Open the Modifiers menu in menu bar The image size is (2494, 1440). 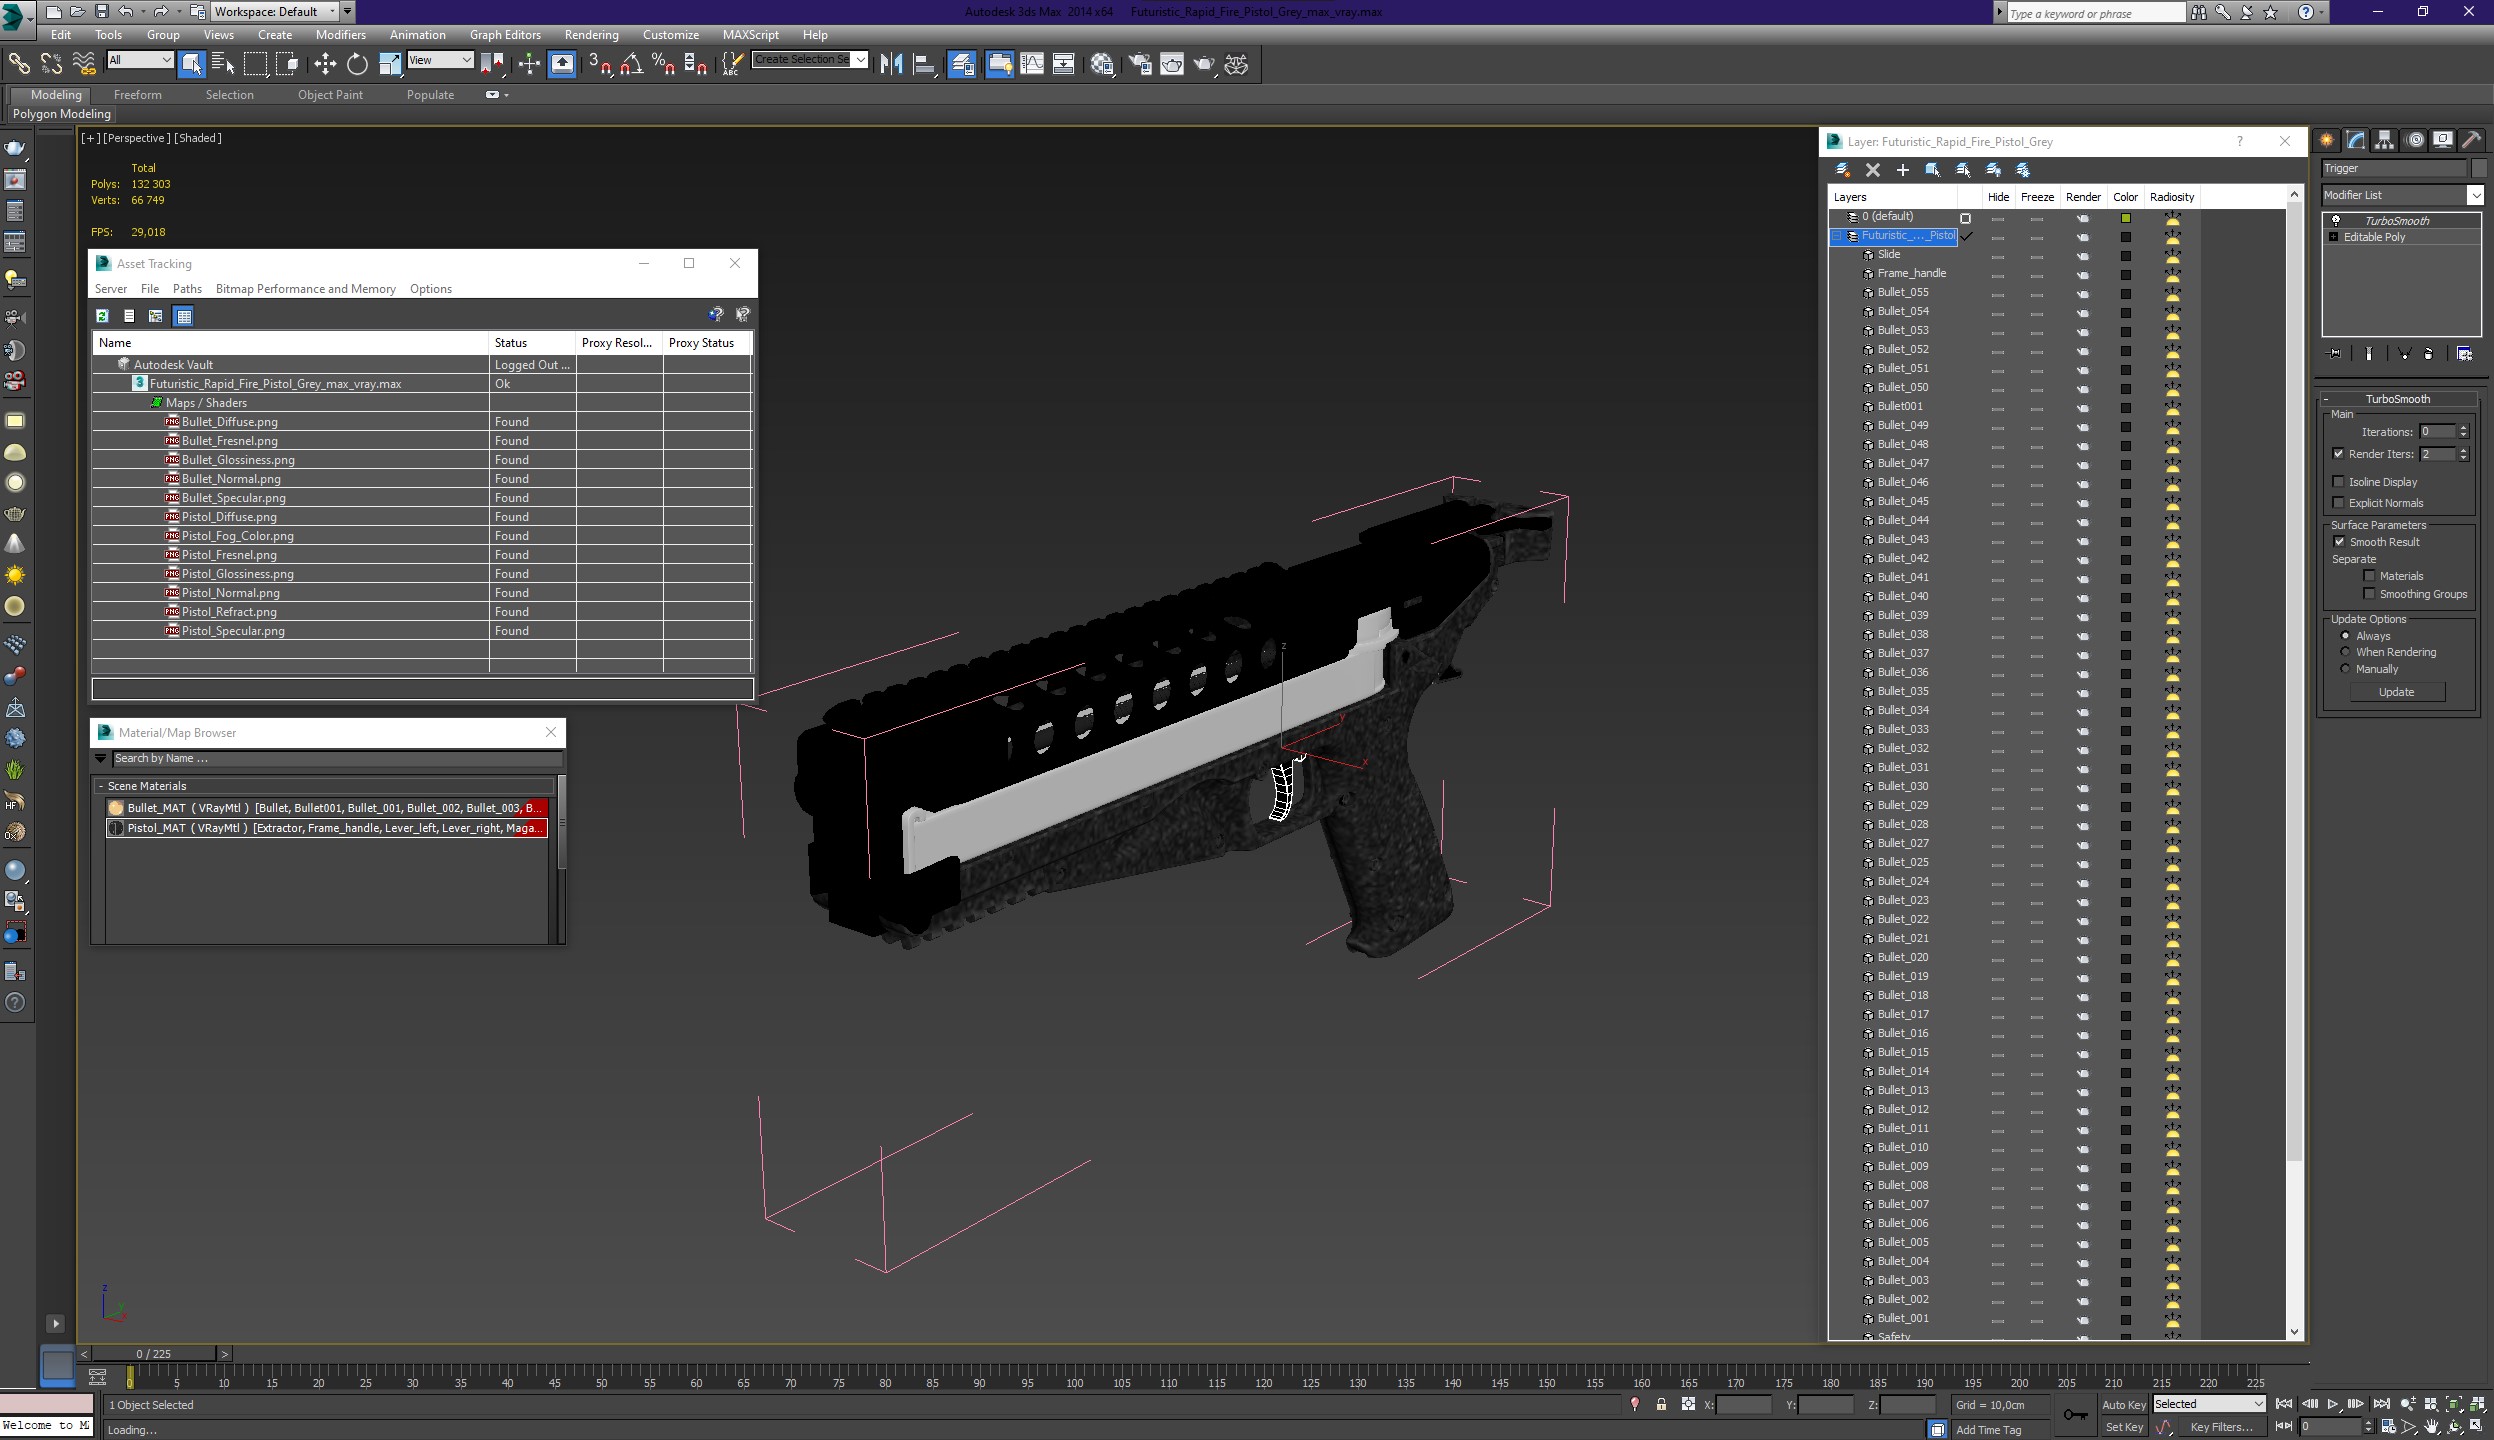pos(341,34)
